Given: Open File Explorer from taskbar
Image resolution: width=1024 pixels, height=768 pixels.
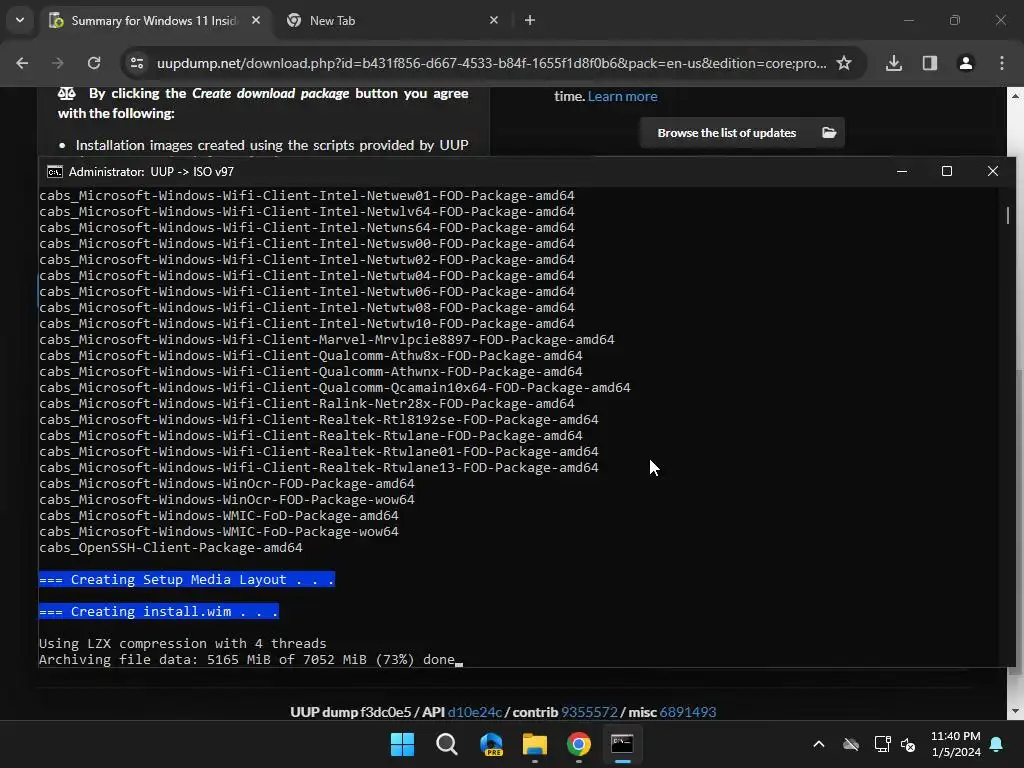Looking at the screenshot, I should click(x=535, y=744).
